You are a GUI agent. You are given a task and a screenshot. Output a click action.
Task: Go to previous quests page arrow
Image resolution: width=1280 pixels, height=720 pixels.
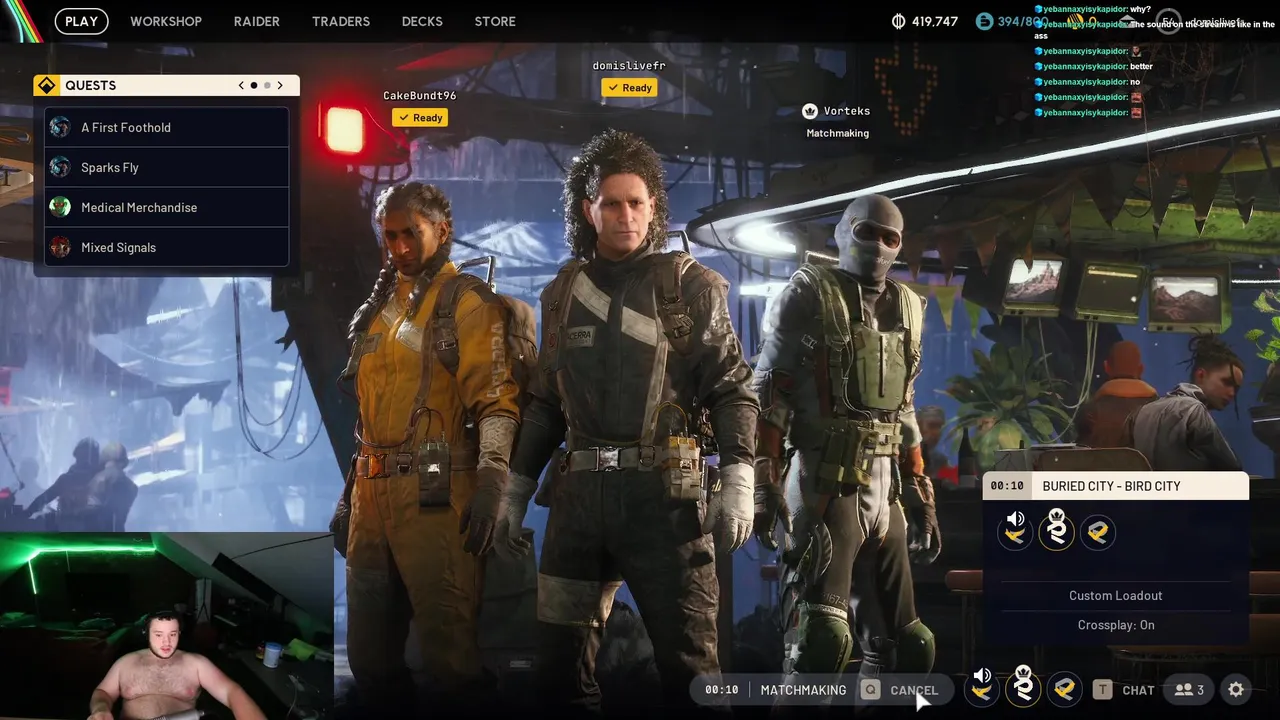241,86
